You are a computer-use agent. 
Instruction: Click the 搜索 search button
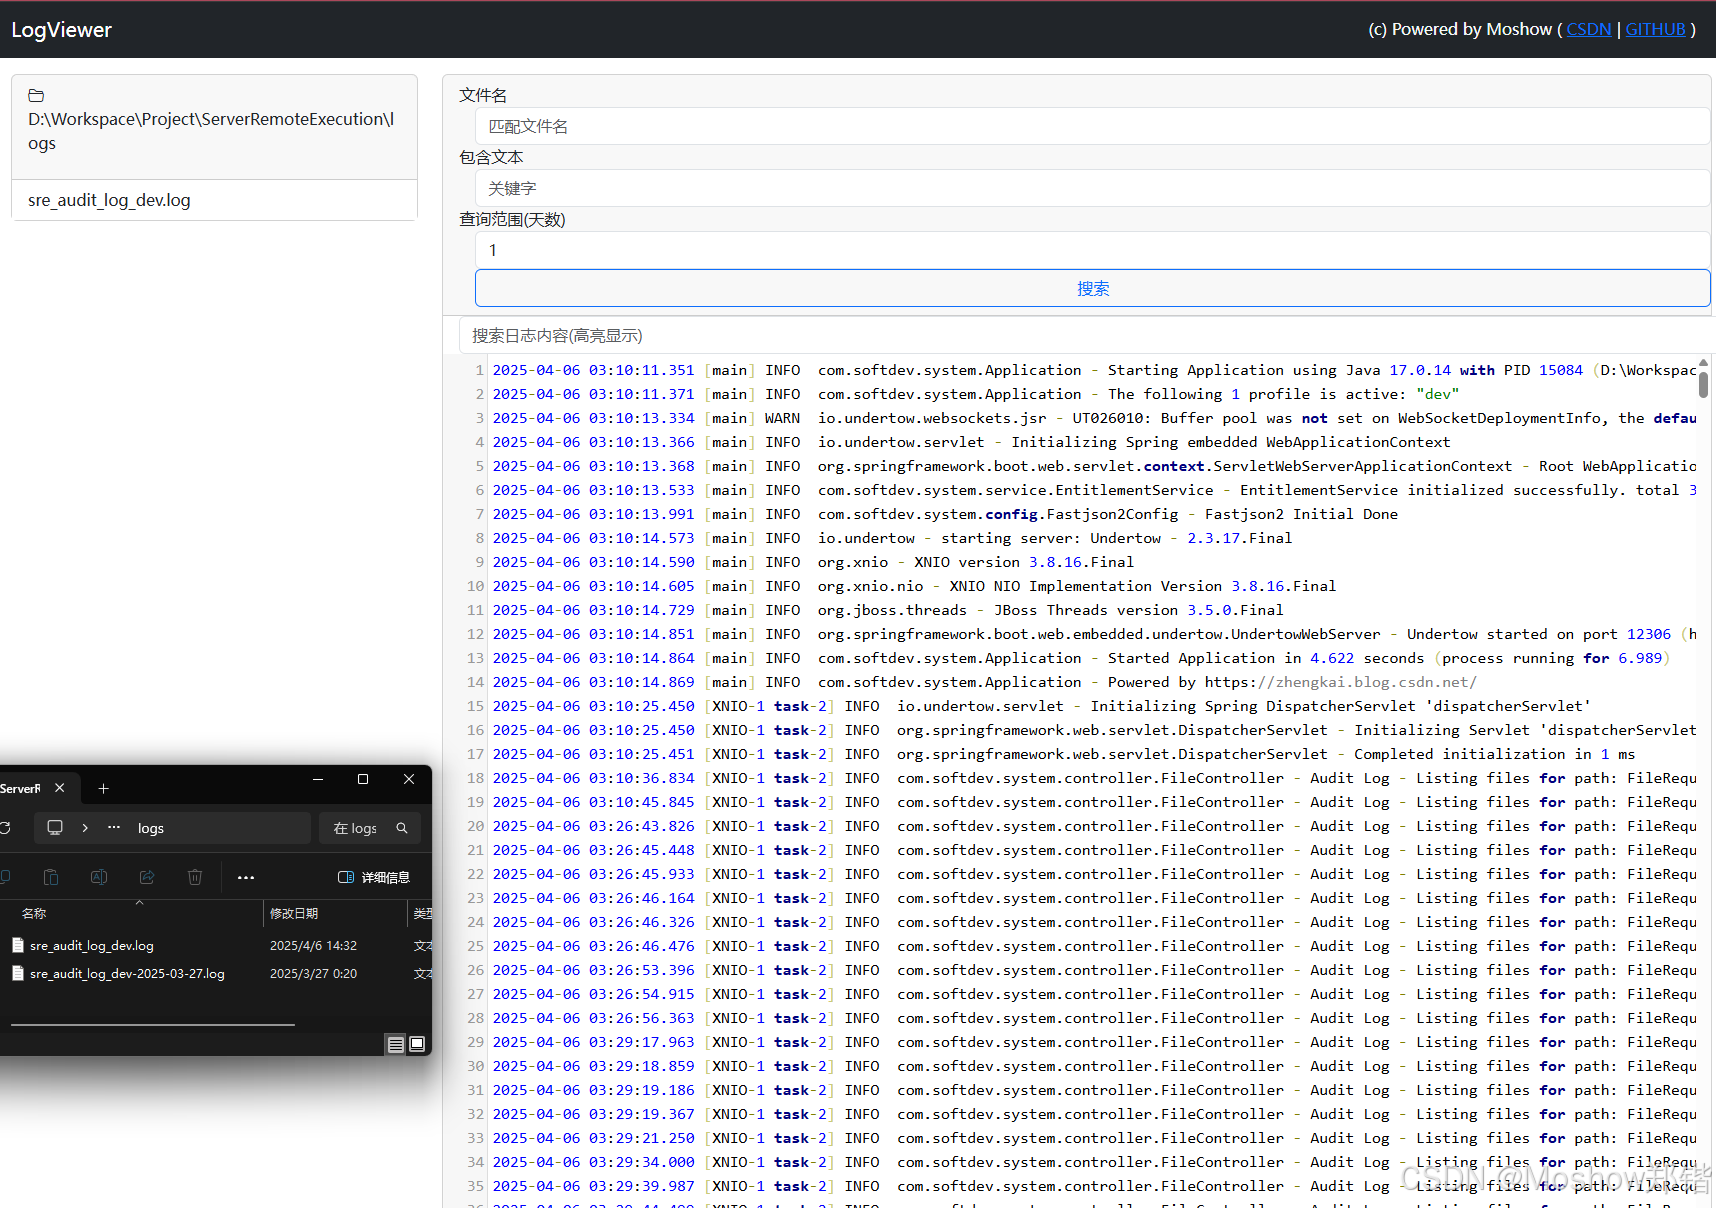coord(1092,288)
